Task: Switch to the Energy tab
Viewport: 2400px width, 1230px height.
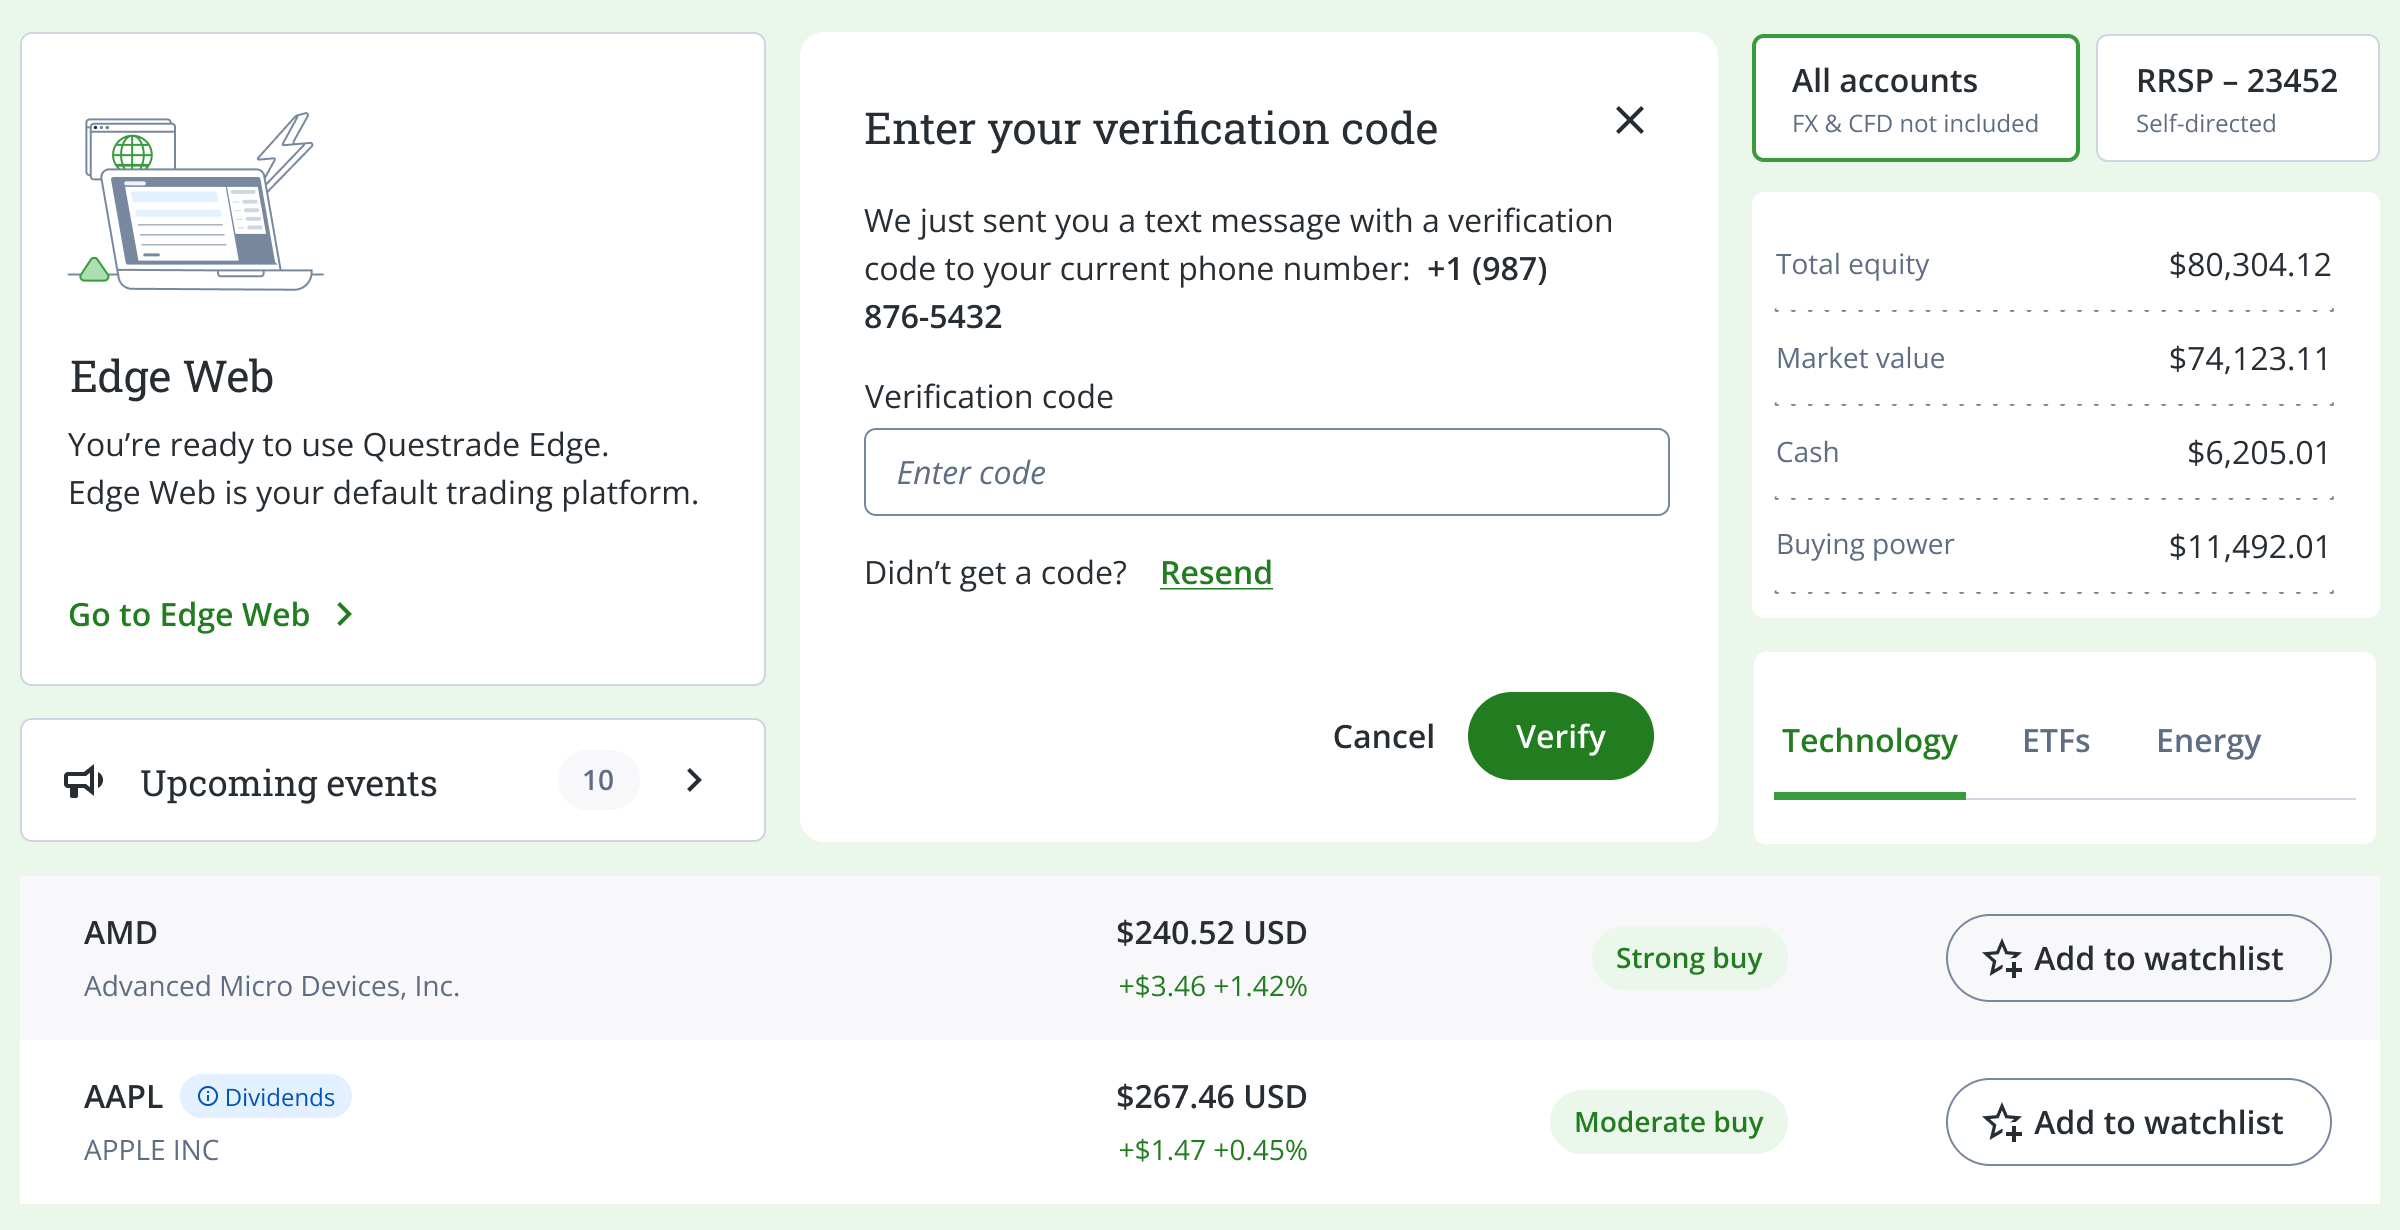Action: pos(2208,741)
